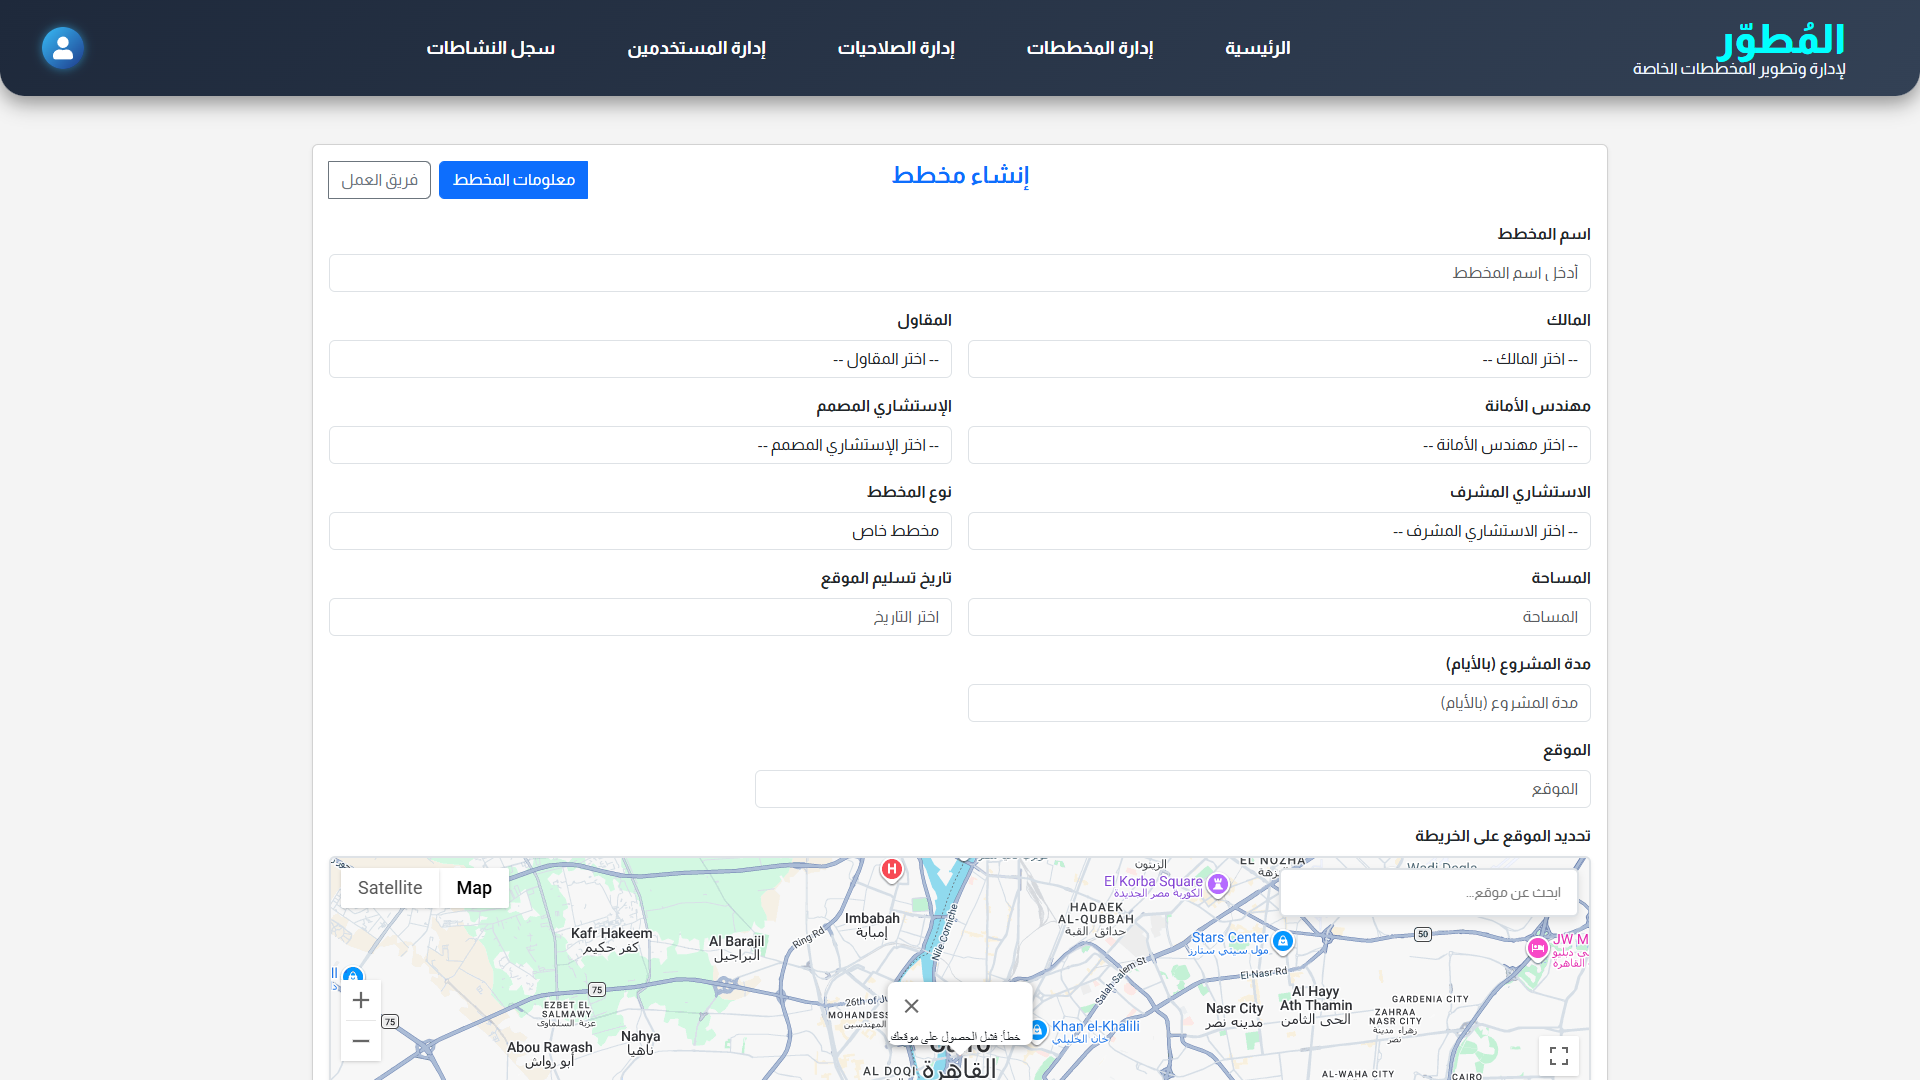
Task: Click the Imbabah label on map
Action: coord(872,925)
